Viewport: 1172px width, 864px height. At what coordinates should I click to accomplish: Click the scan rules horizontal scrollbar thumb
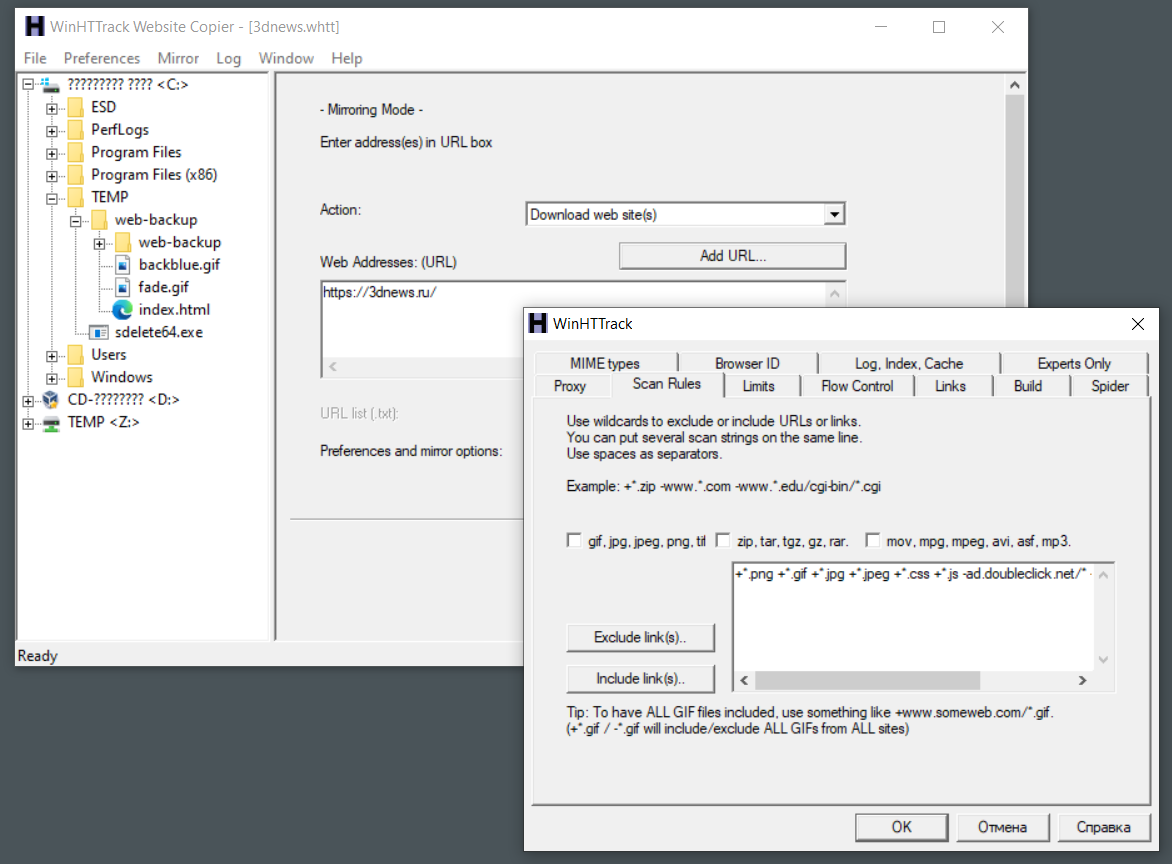click(867, 680)
